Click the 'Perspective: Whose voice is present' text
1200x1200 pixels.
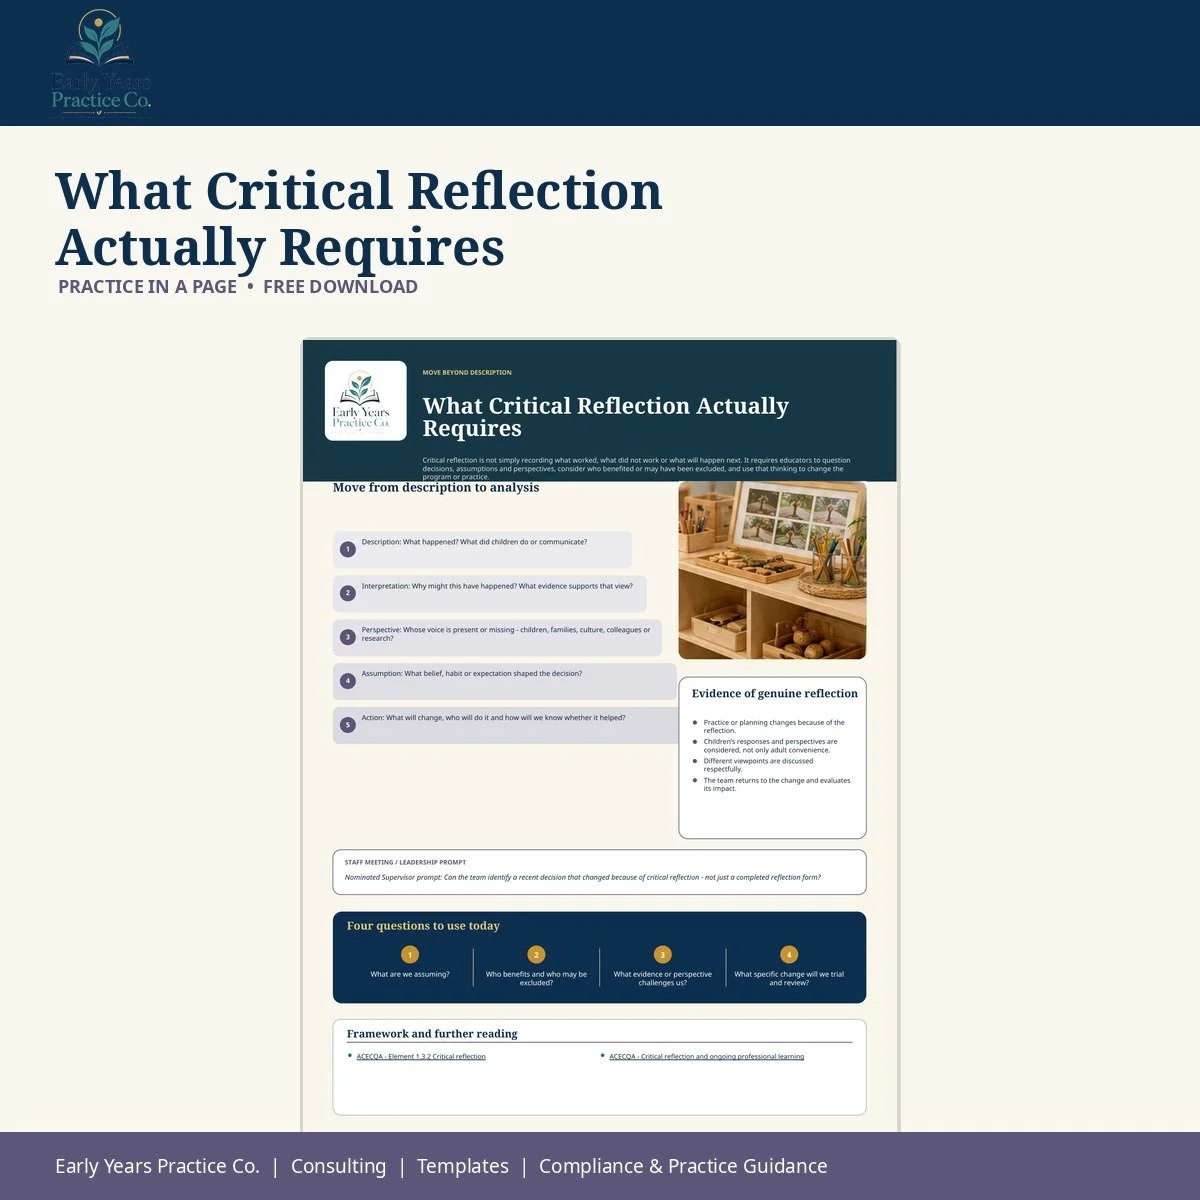506,634
